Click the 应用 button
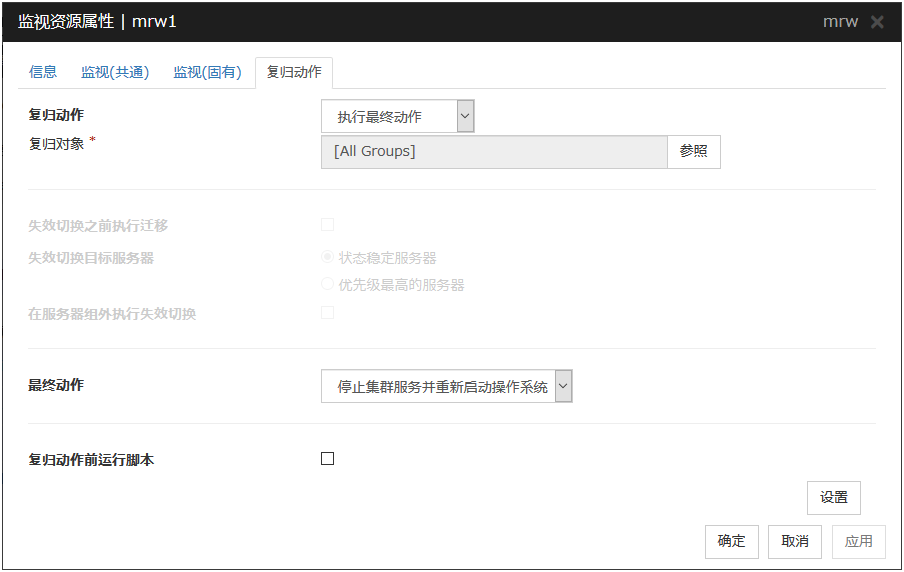This screenshot has height=572, width=904. 858,541
